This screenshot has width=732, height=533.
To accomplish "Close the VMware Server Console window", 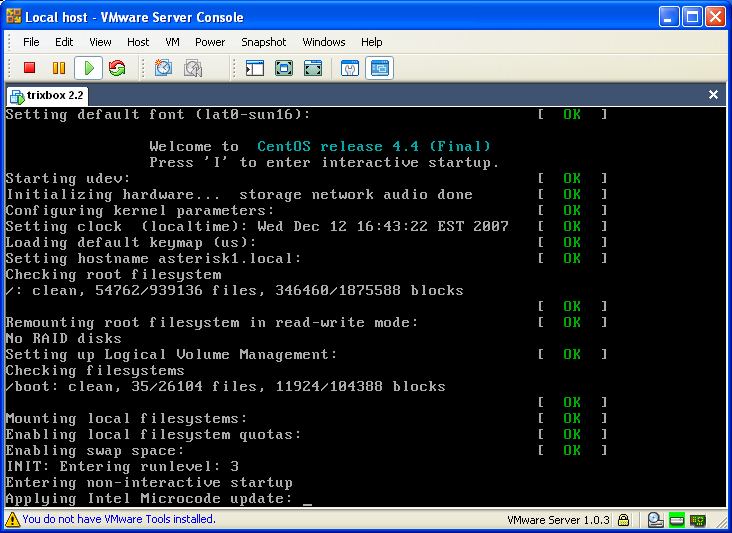I will coord(715,17).
